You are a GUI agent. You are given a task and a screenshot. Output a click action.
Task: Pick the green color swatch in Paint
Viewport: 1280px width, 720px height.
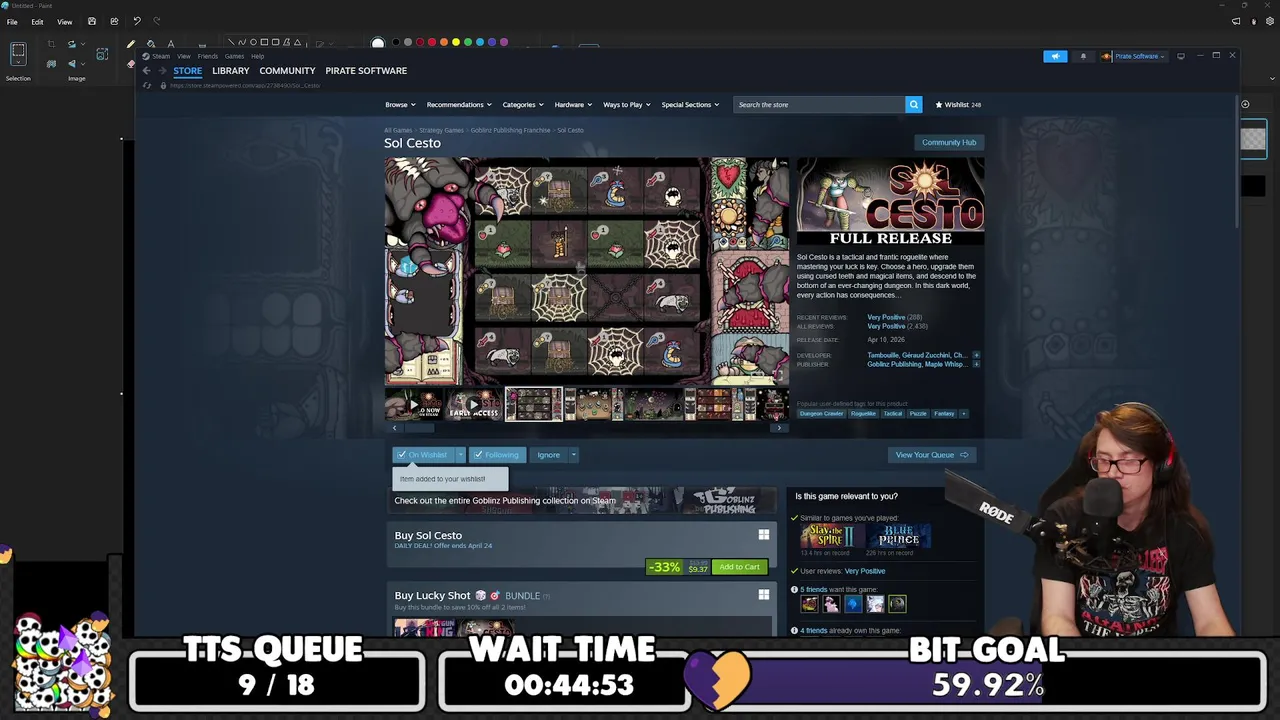(468, 42)
